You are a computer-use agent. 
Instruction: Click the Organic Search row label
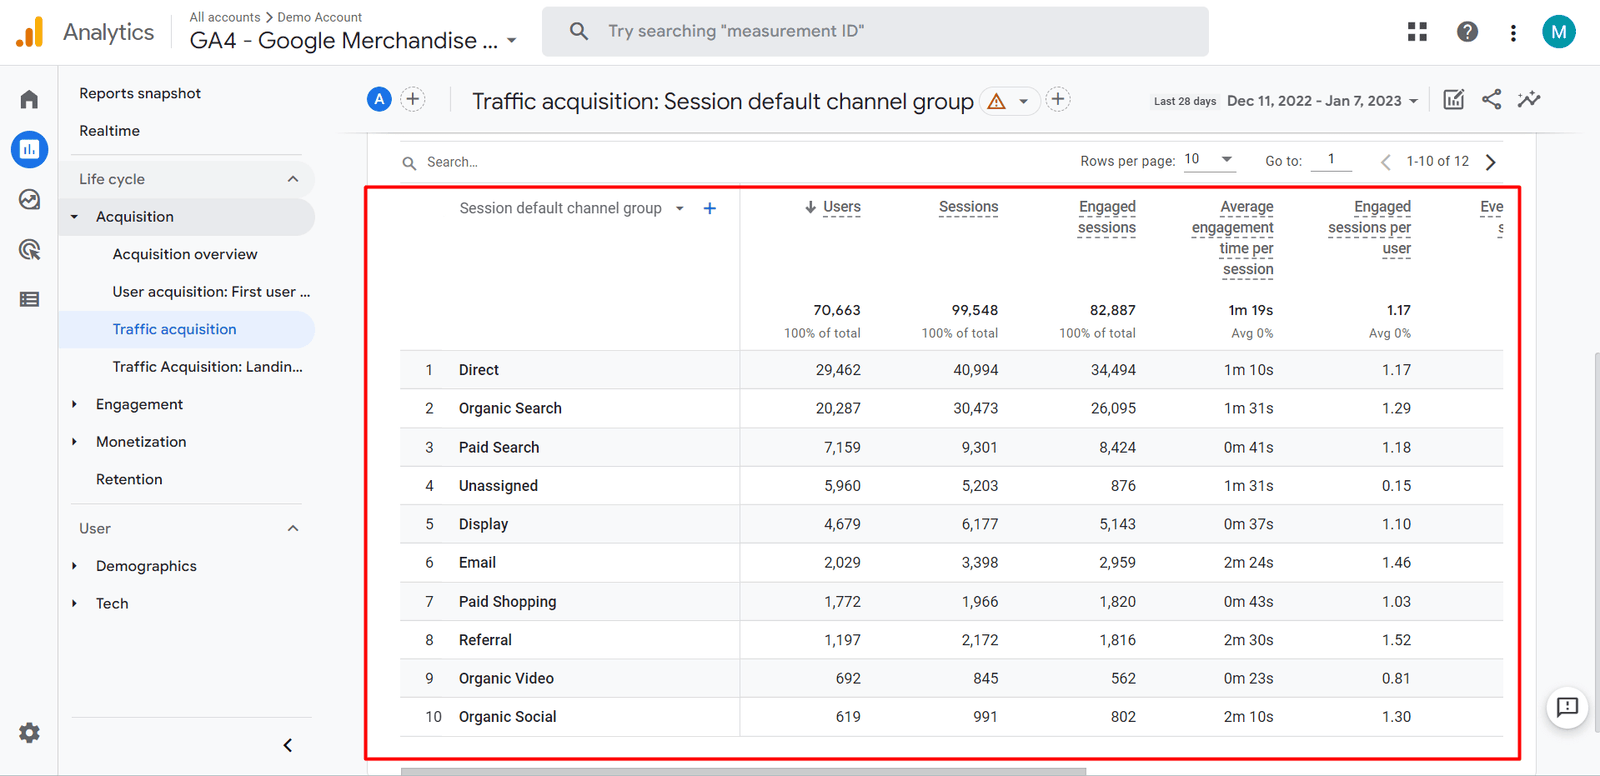510,408
